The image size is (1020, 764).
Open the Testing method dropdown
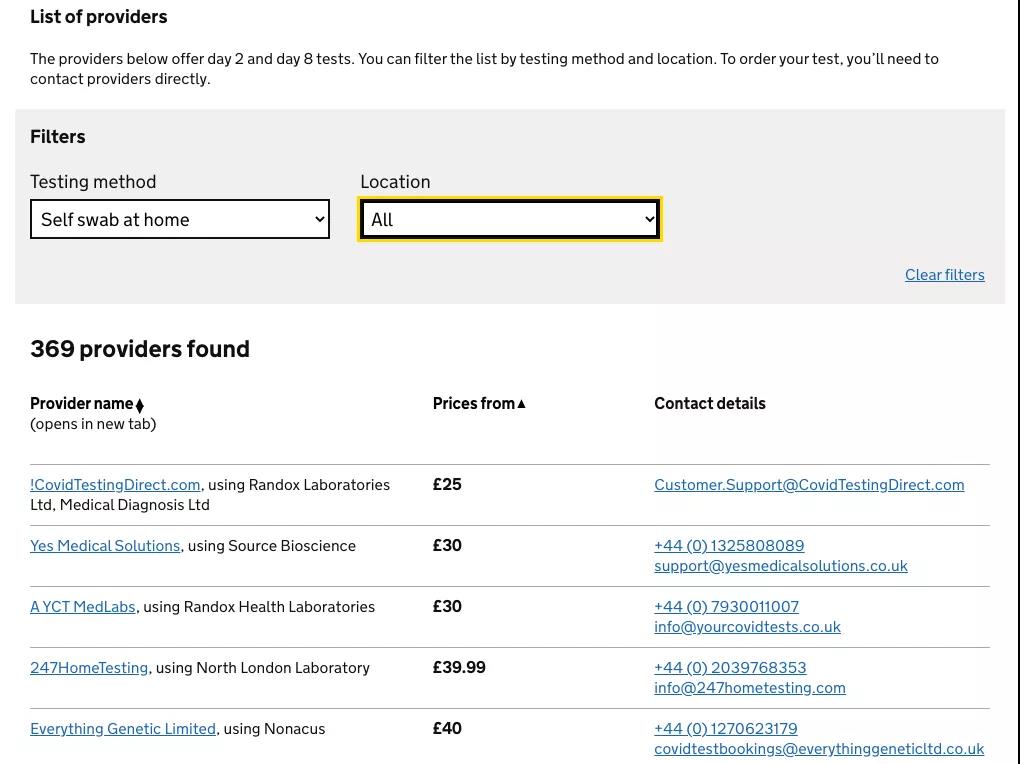click(180, 219)
